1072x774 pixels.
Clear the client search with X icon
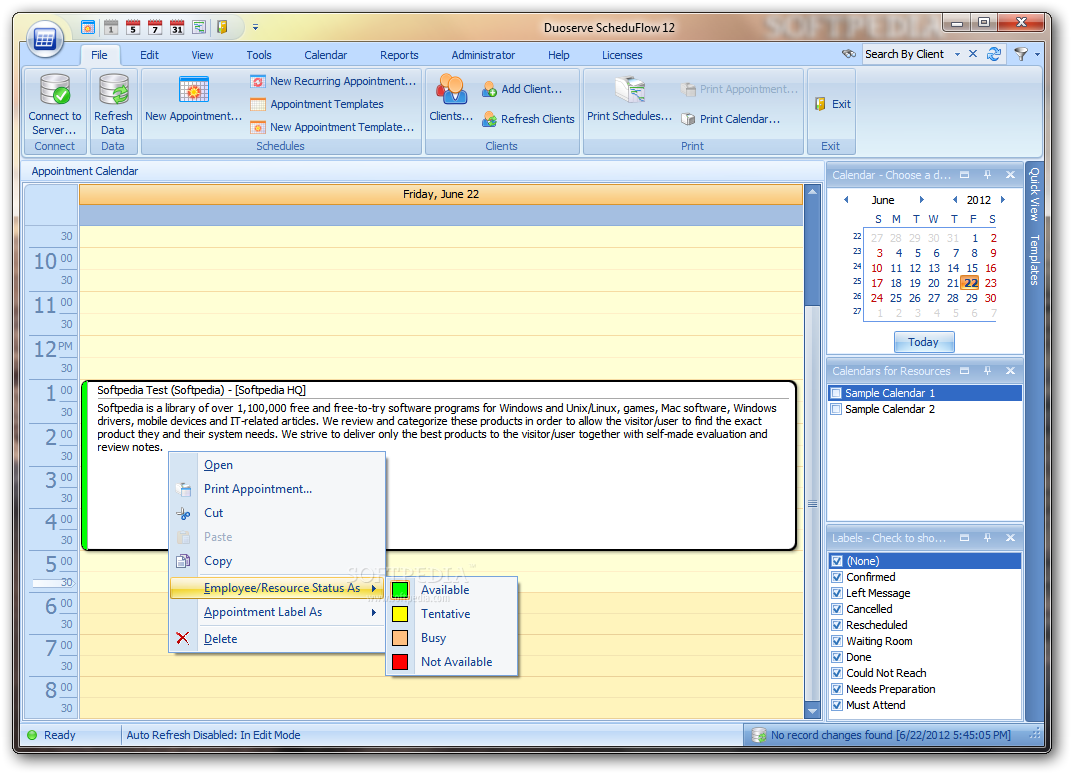coord(973,54)
